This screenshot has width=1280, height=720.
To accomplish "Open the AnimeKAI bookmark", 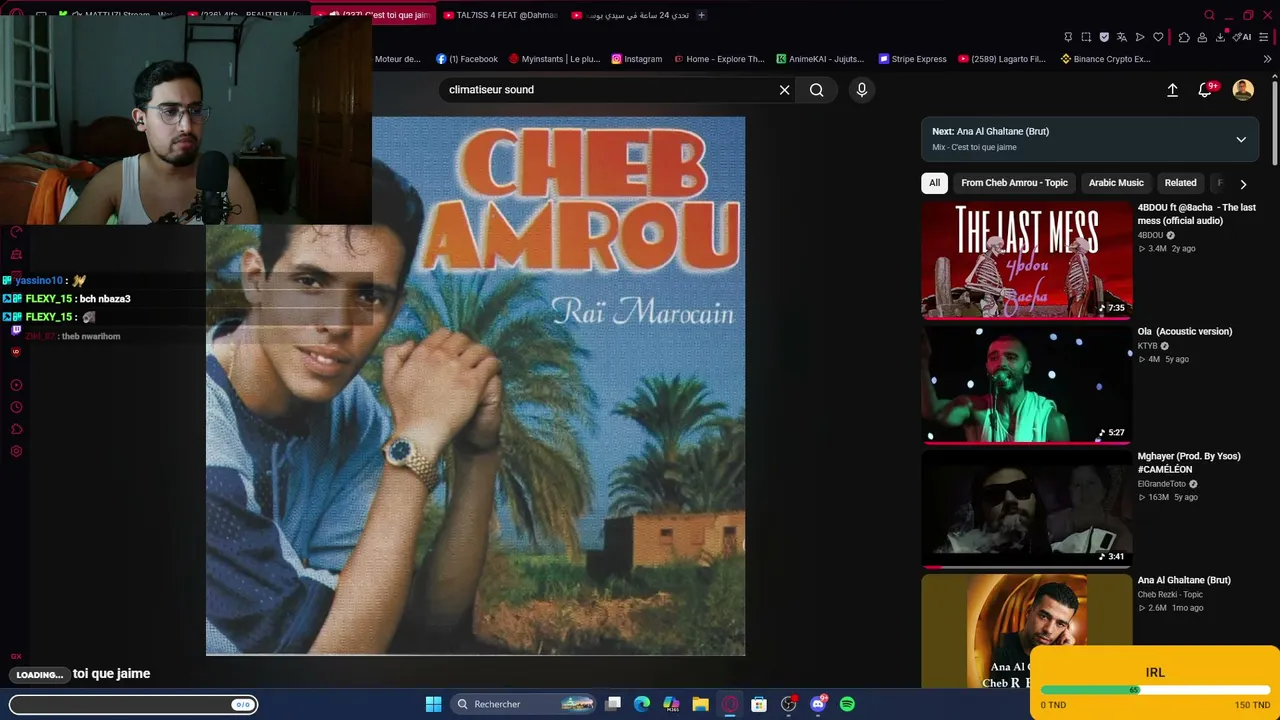I will 820,59.
